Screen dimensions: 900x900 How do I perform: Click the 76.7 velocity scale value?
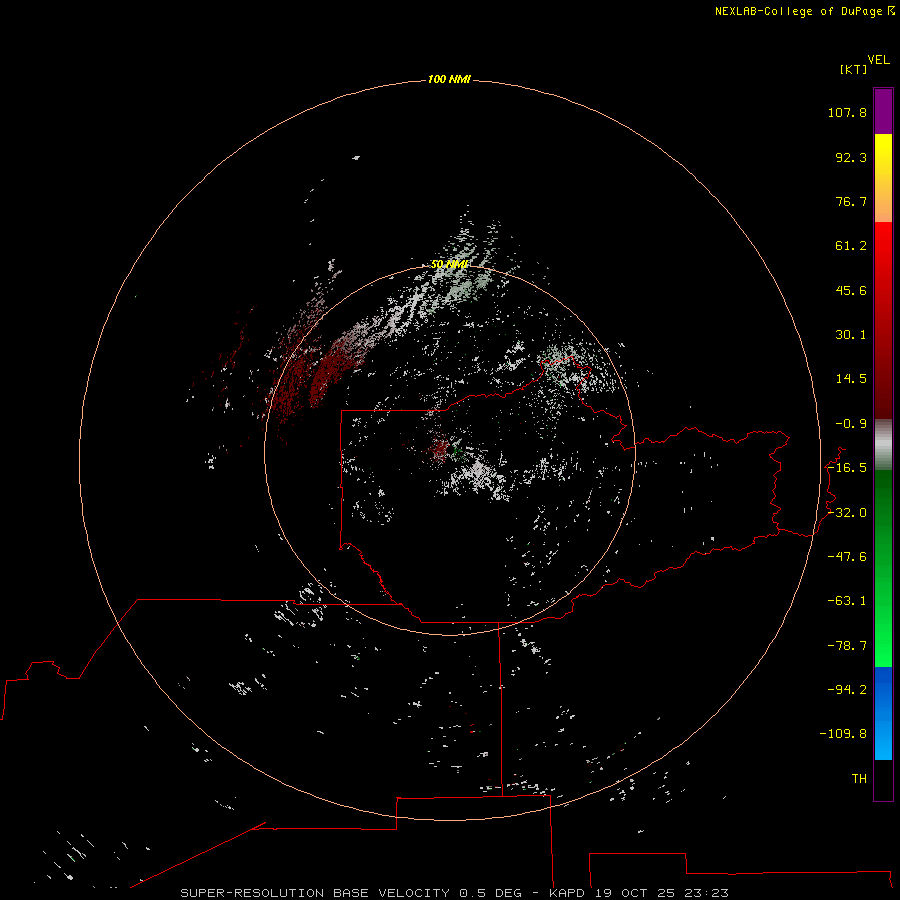click(851, 201)
